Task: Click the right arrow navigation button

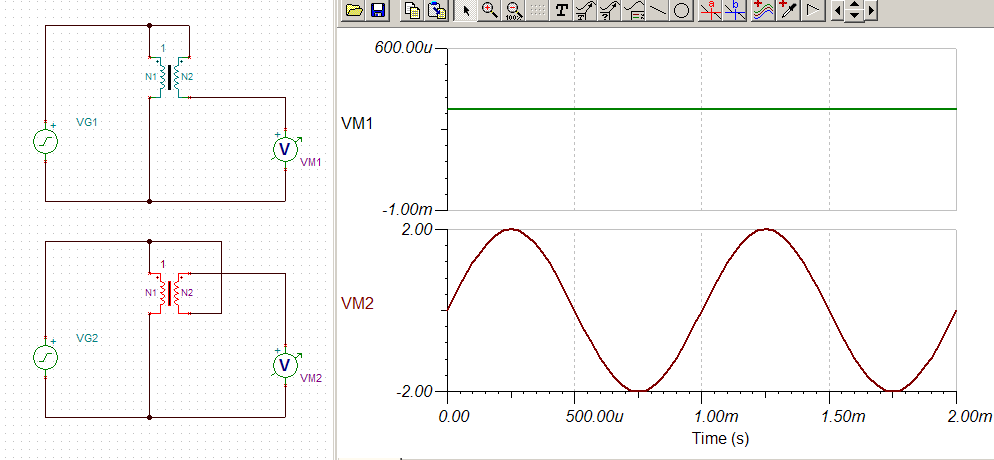Action: click(x=872, y=11)
